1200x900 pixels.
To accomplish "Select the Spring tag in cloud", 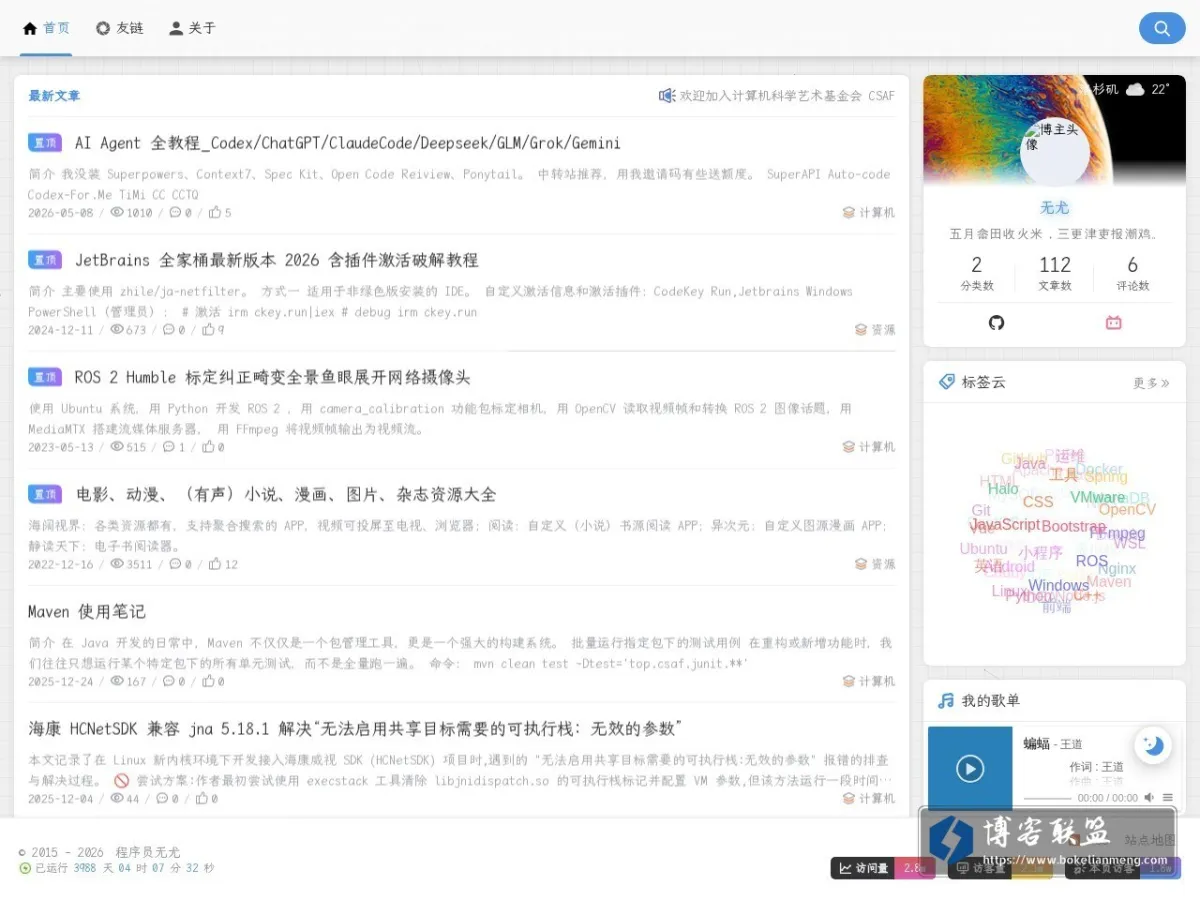I will (1106, 477).
